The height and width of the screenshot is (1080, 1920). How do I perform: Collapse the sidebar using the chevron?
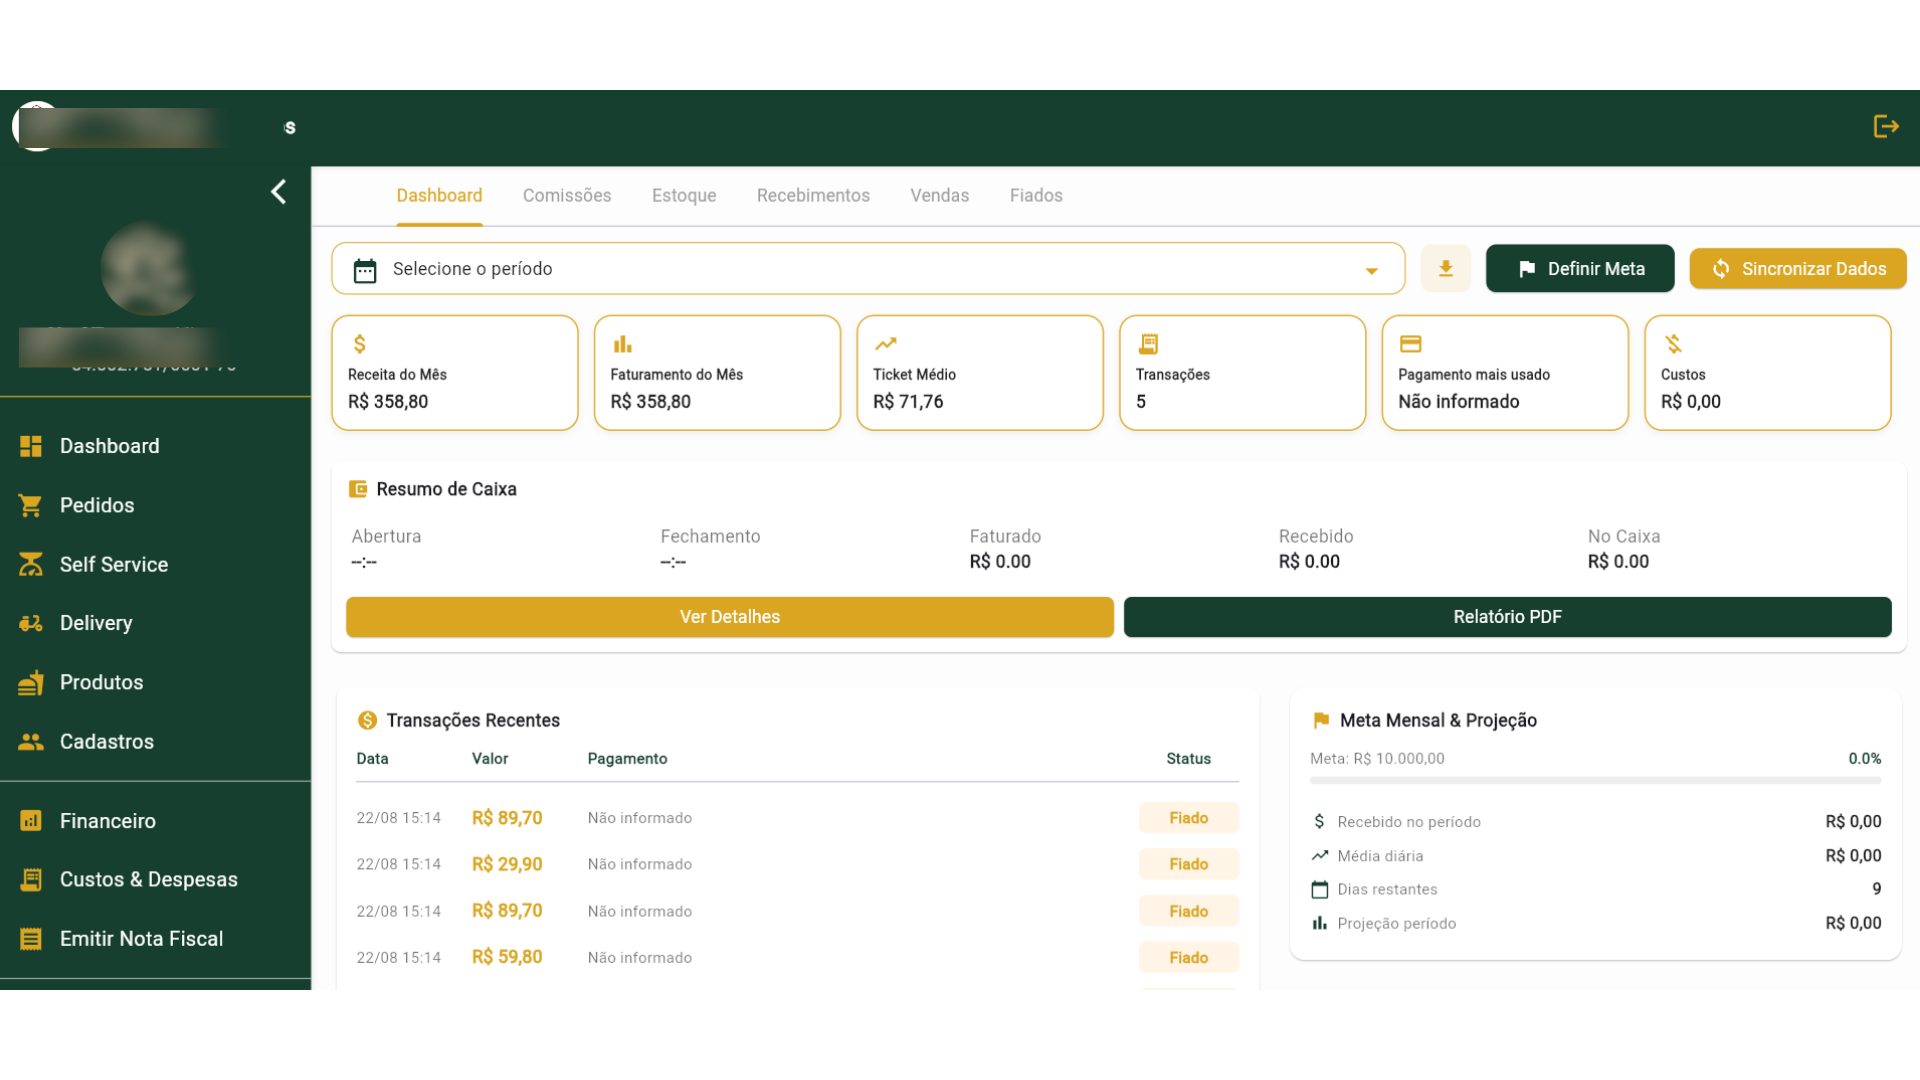click(x=278, y=191)
